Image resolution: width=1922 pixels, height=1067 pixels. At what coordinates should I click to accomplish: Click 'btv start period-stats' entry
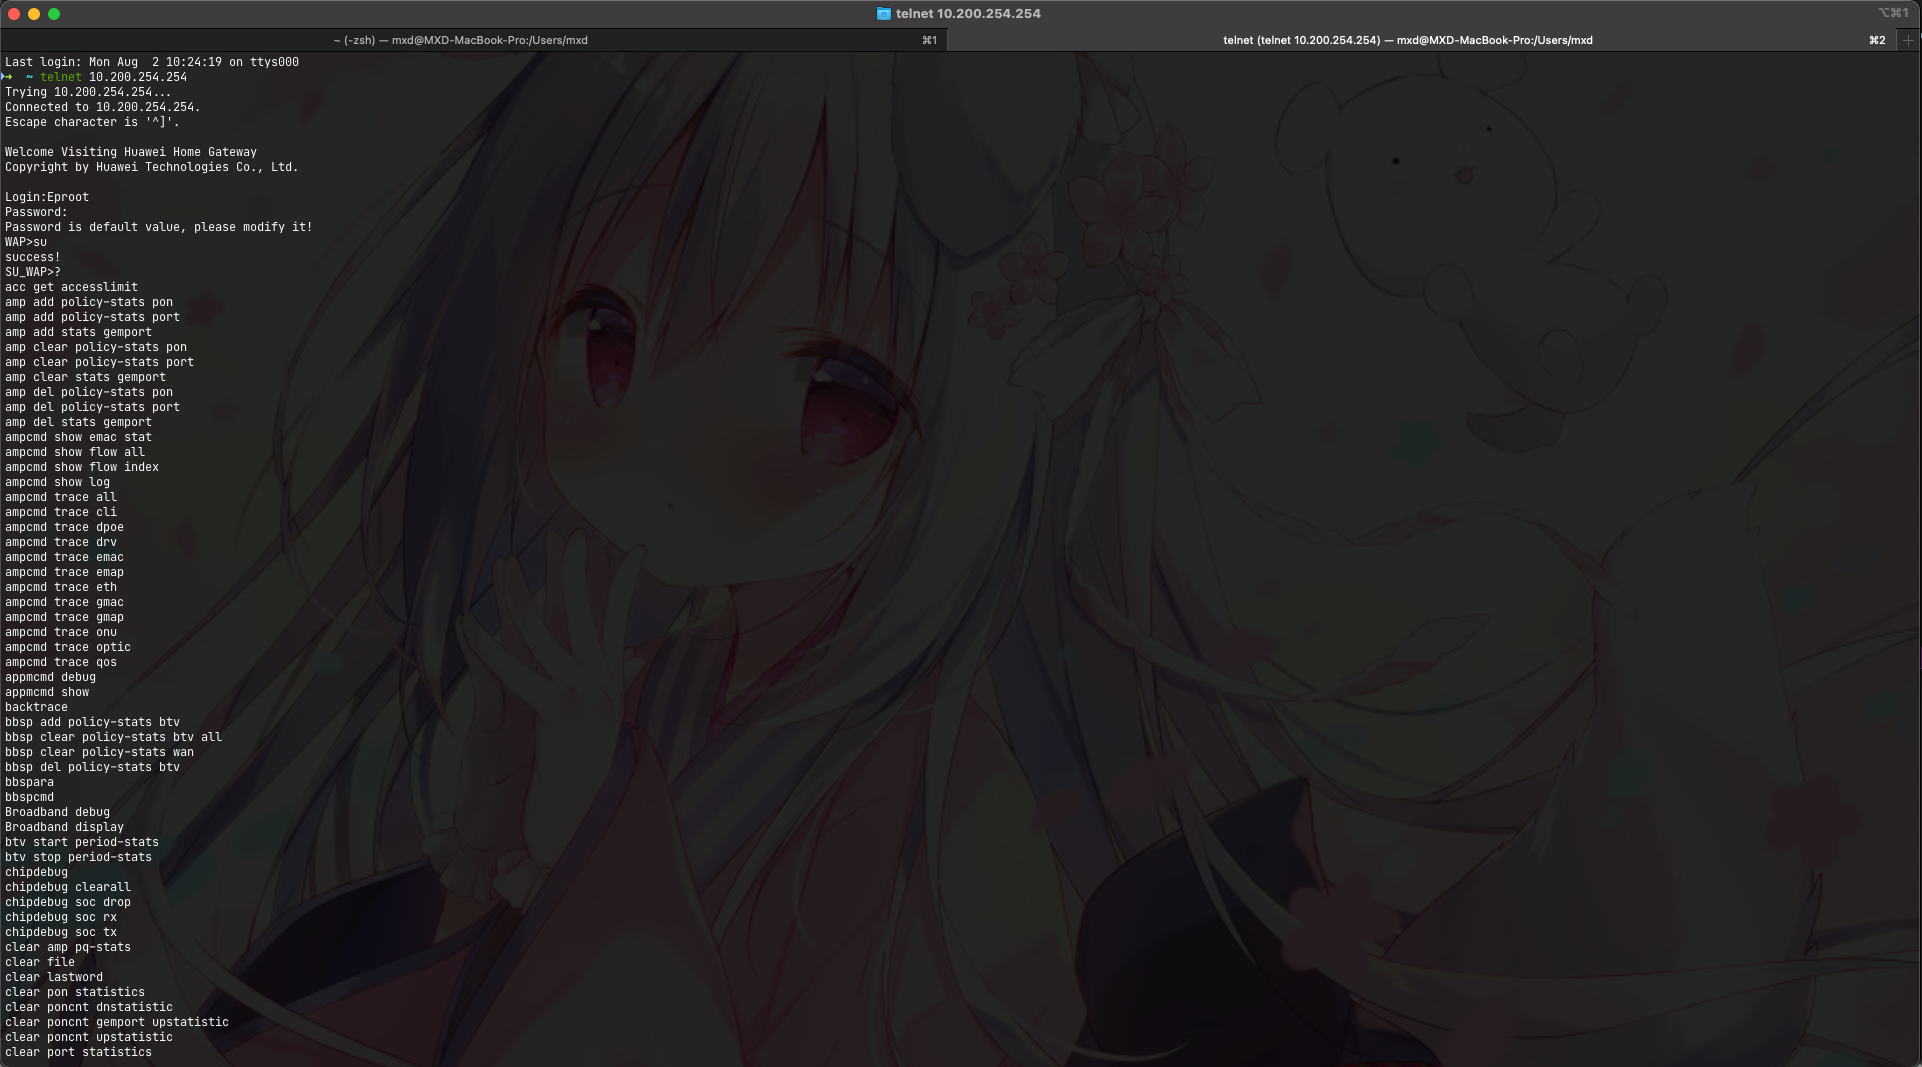82,842
